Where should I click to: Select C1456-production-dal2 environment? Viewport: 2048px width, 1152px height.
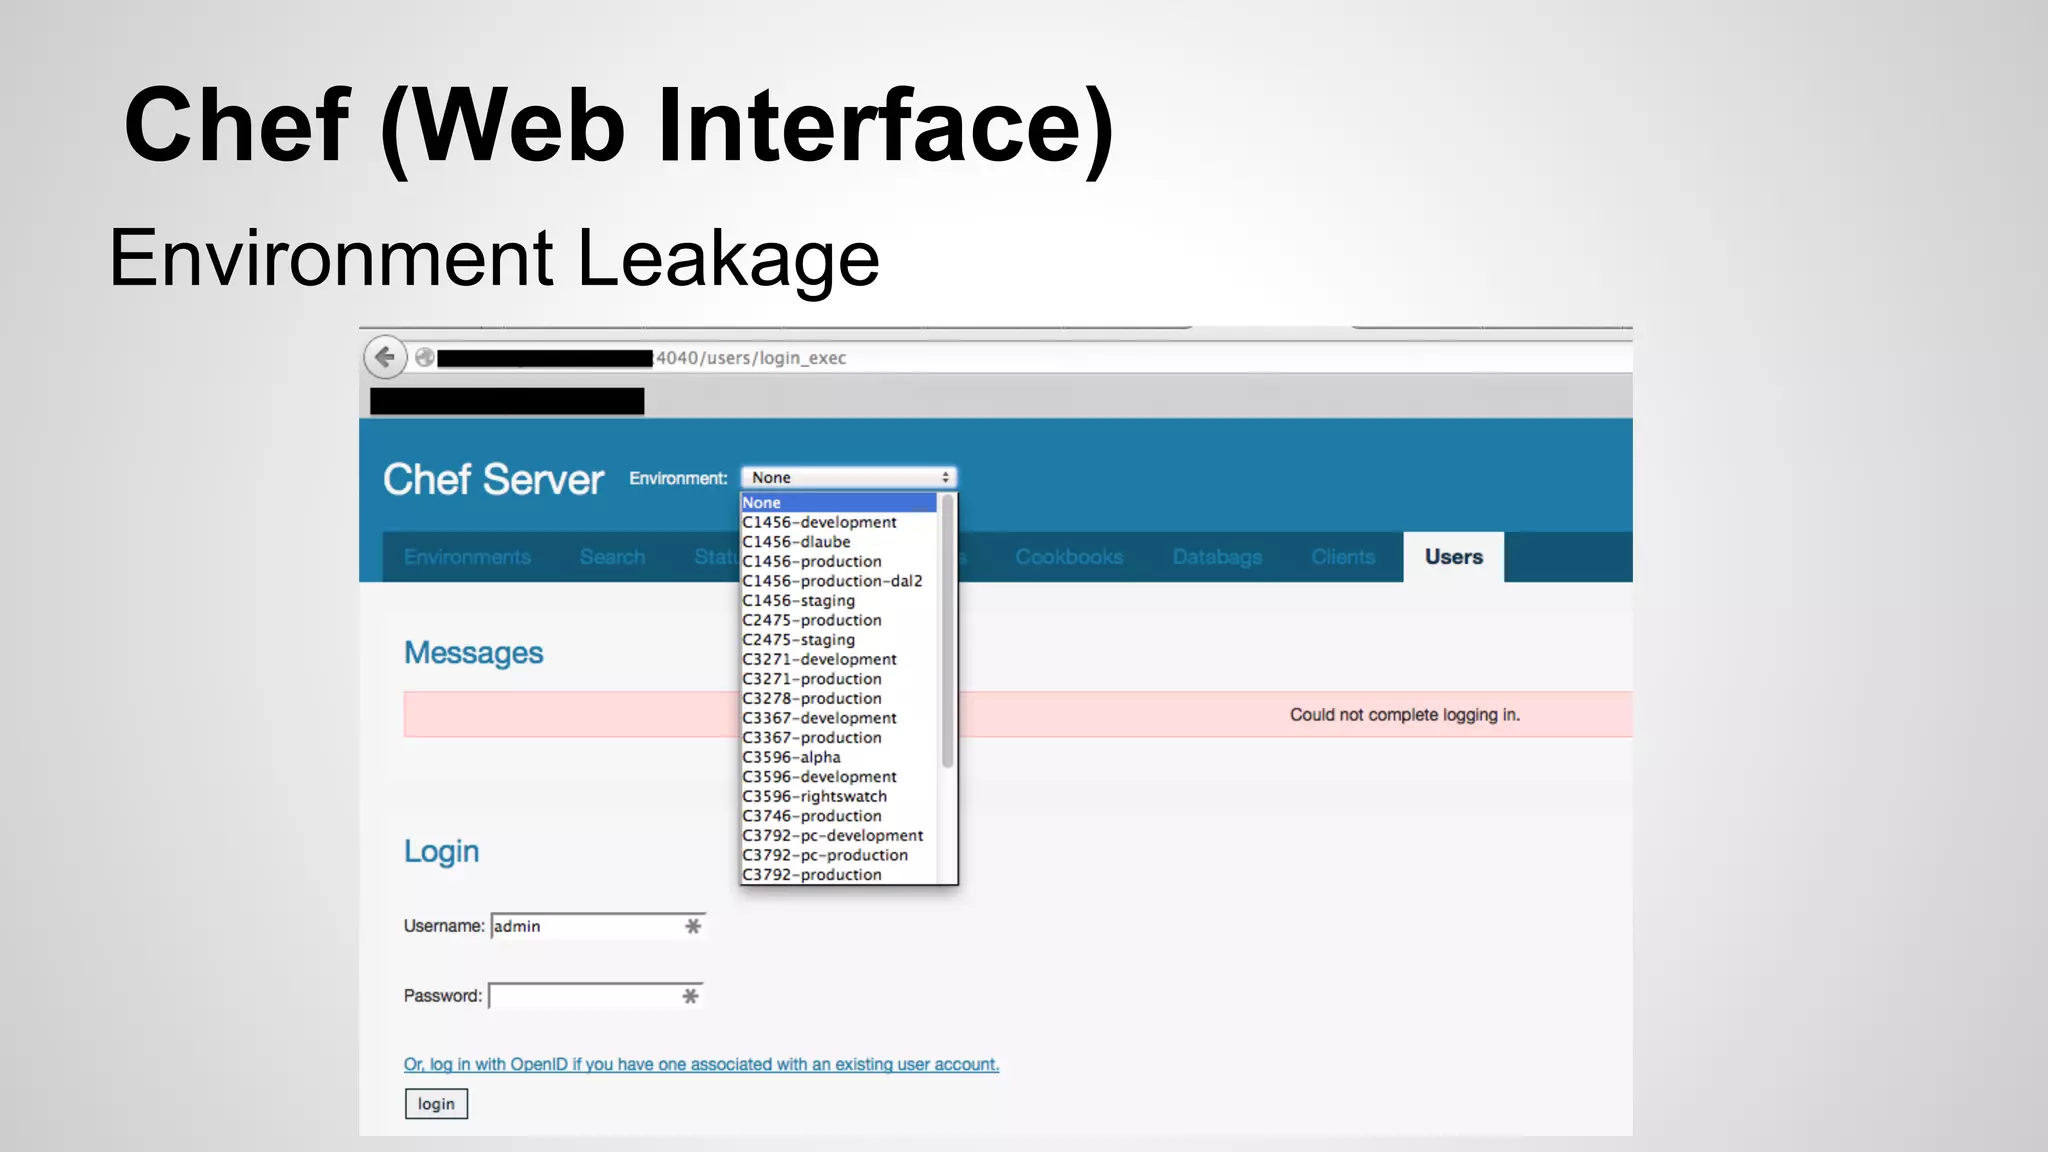(838, 581)
